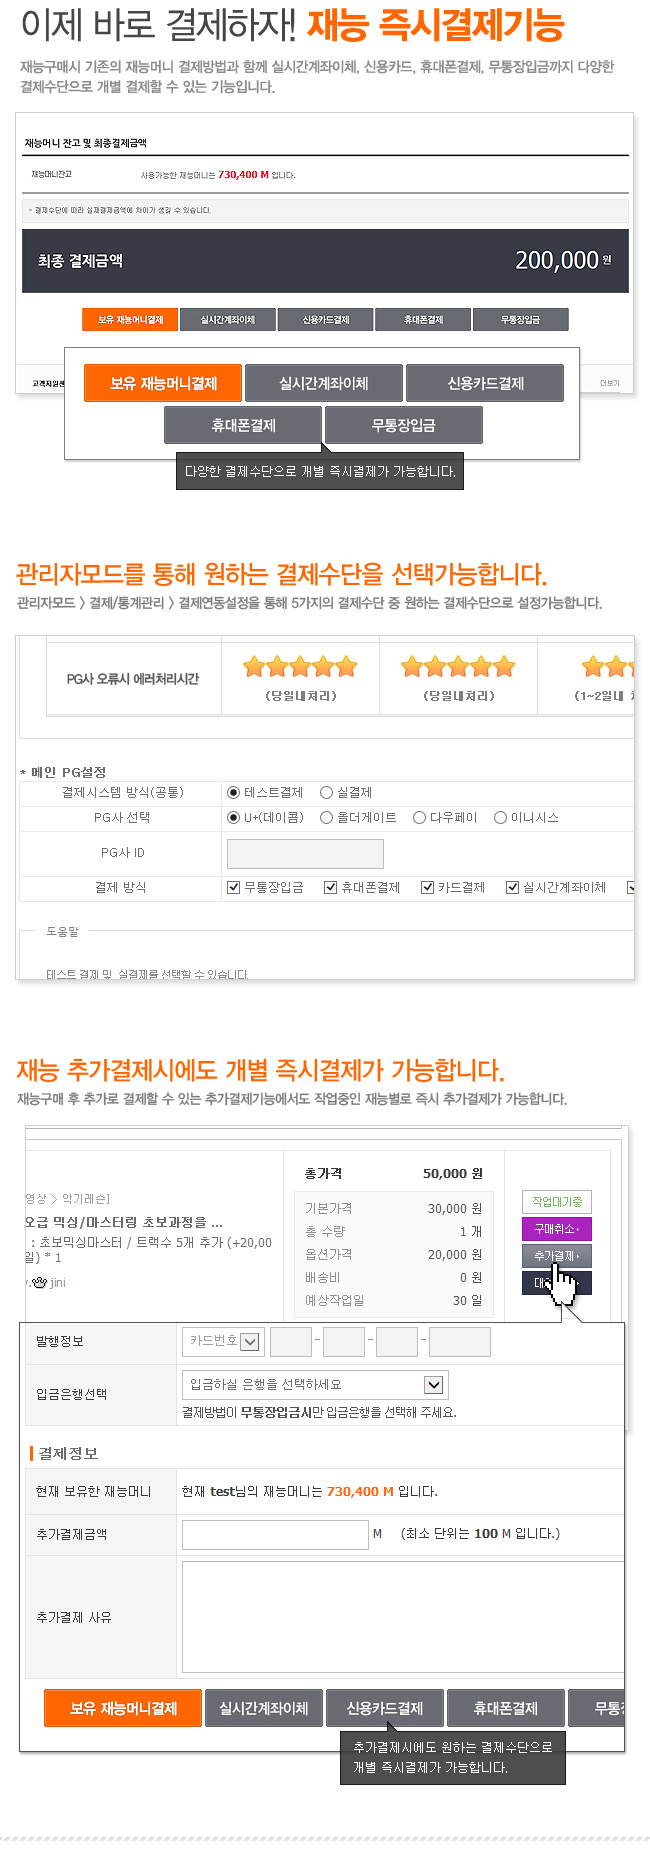Click the first five-star rating icon
The width and height of the screenshot is (650, 1850).
coord(300,666)
